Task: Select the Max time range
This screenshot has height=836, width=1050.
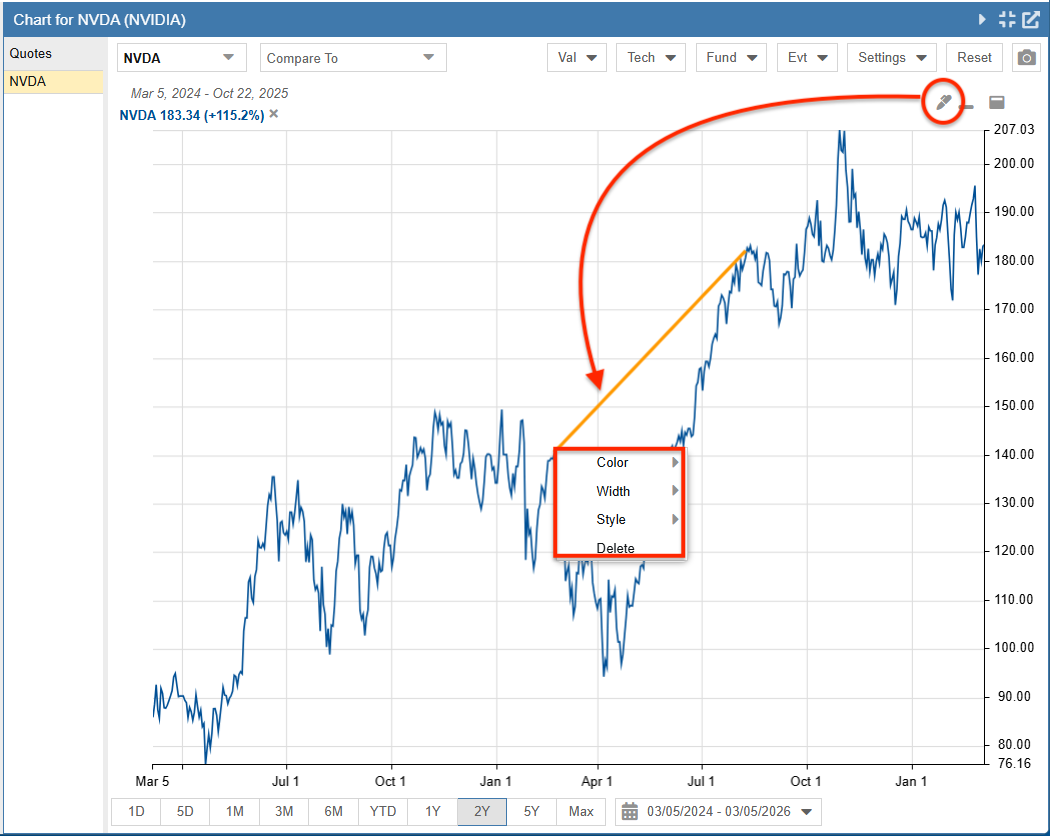Action: coord(581,812)
